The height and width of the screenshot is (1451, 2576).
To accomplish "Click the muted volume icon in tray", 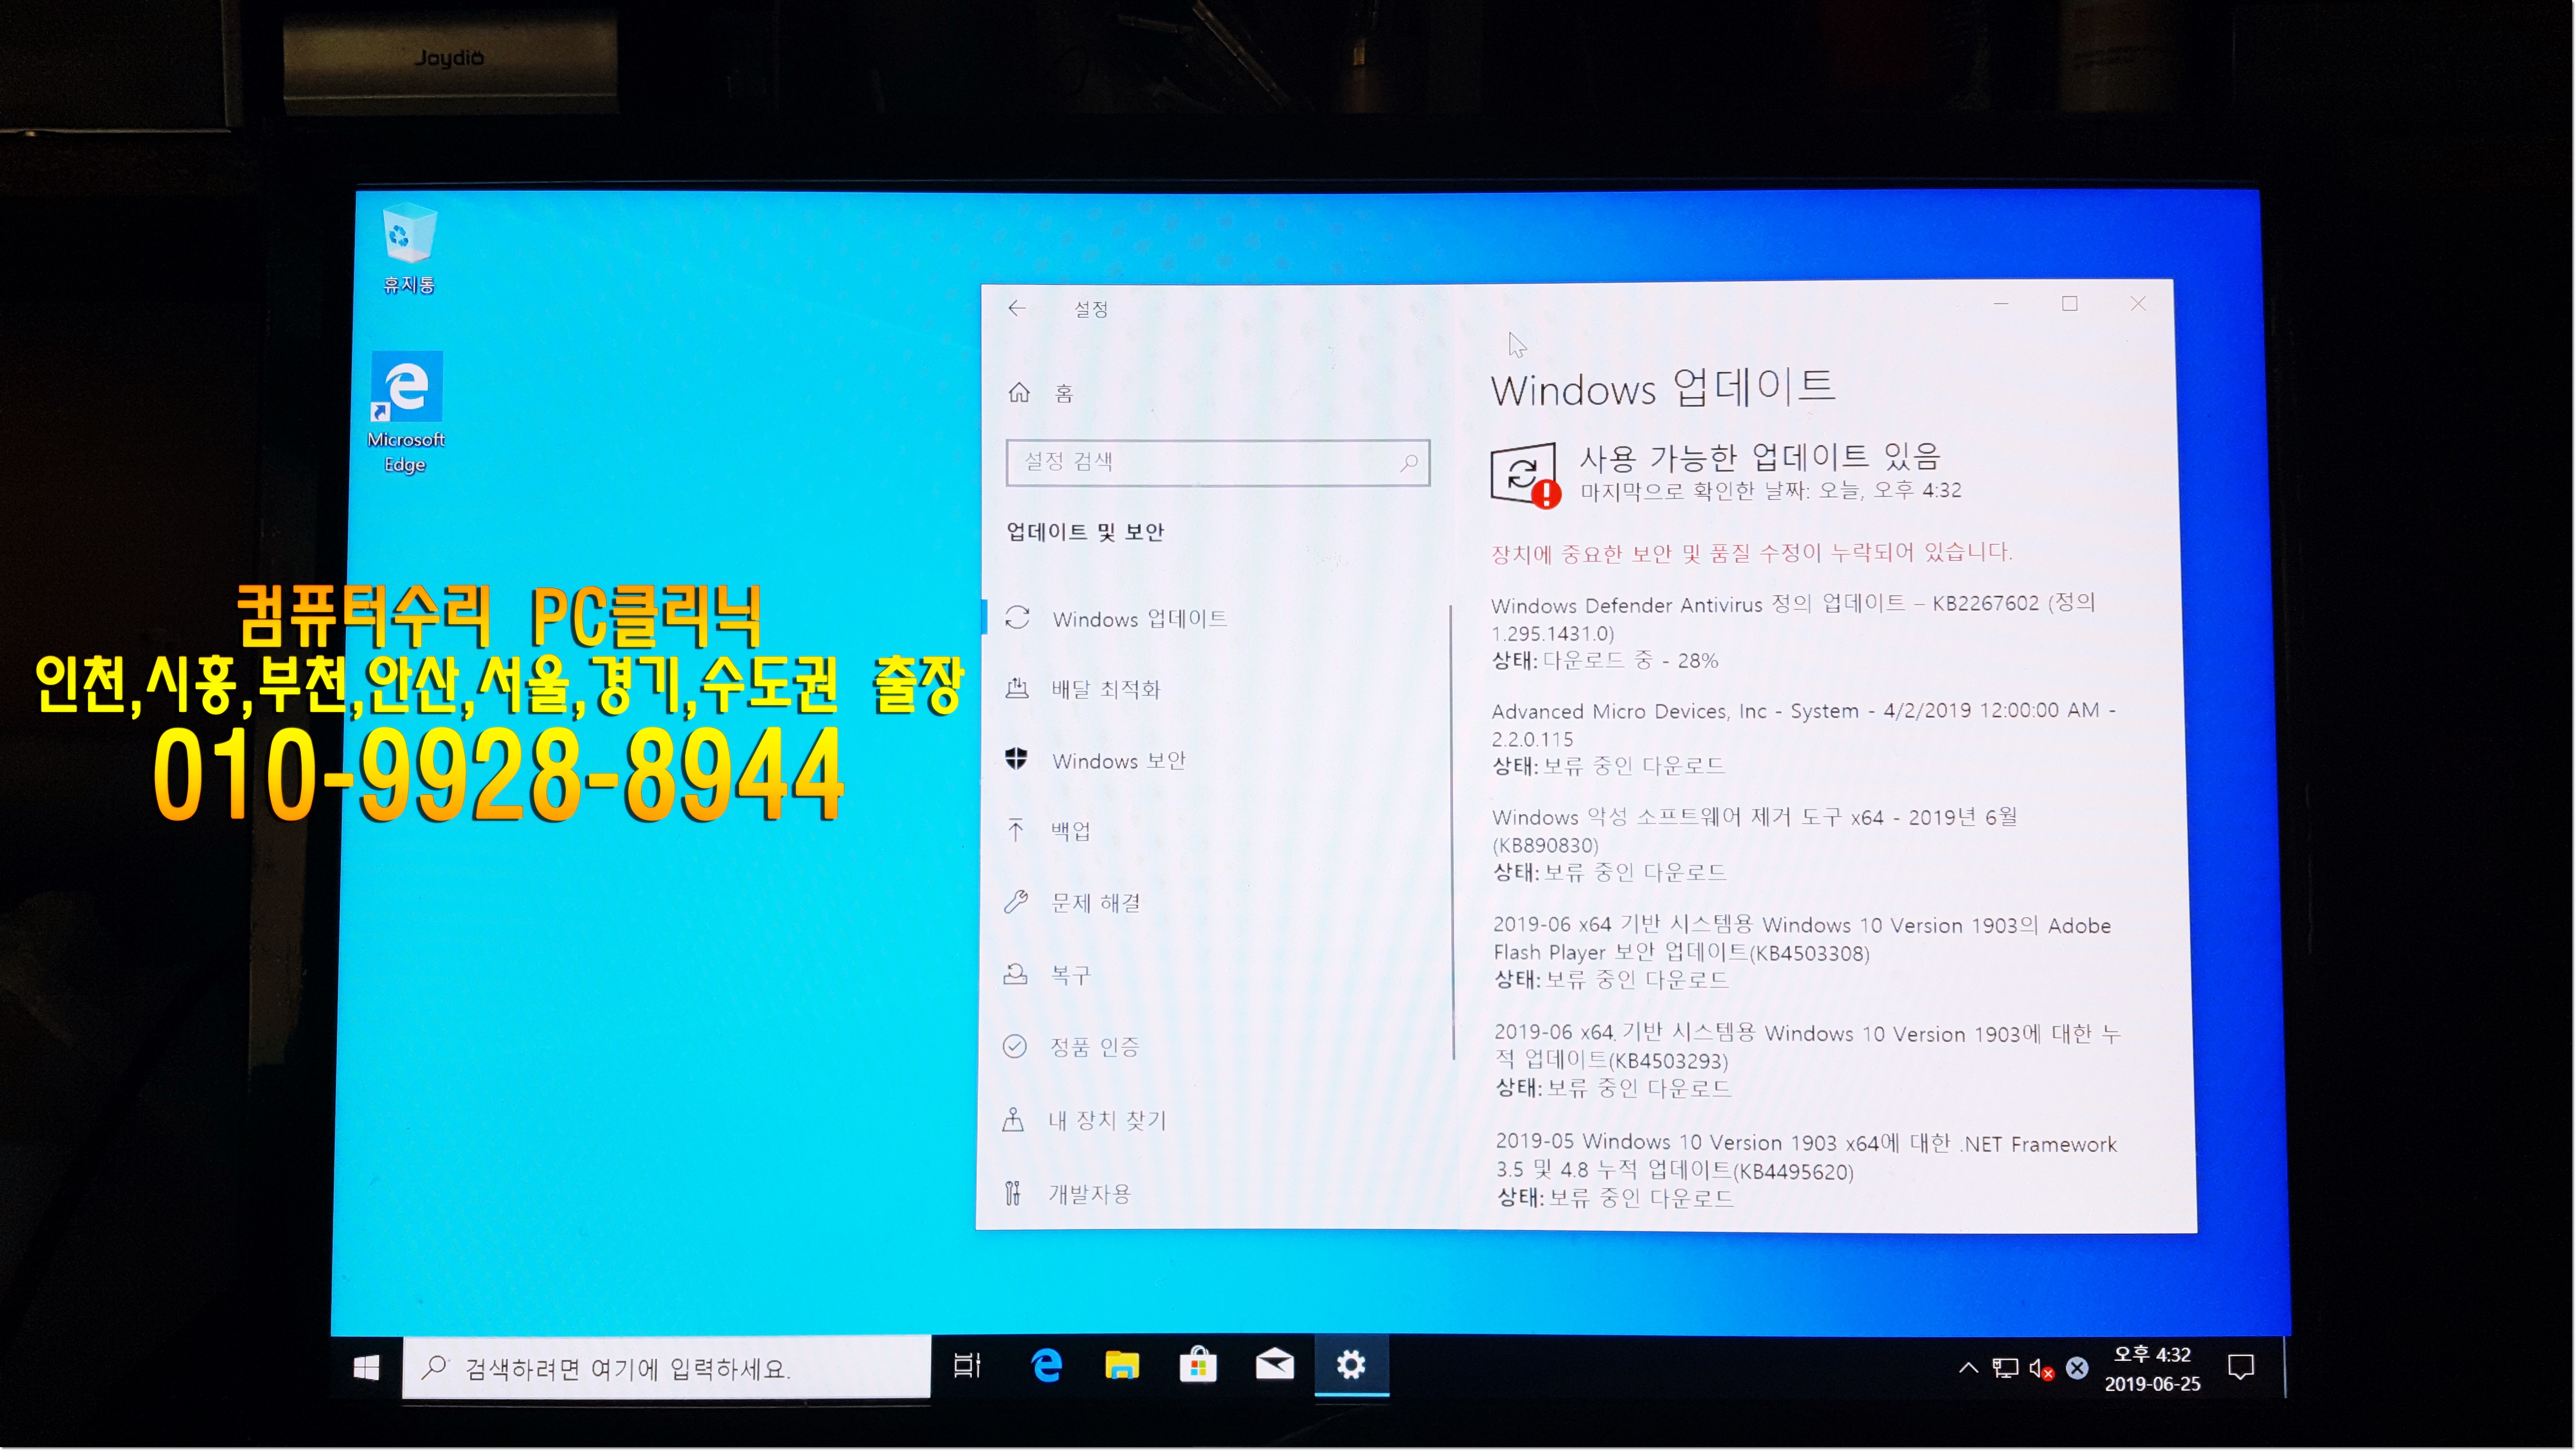I will [x=2041, y=1369].
